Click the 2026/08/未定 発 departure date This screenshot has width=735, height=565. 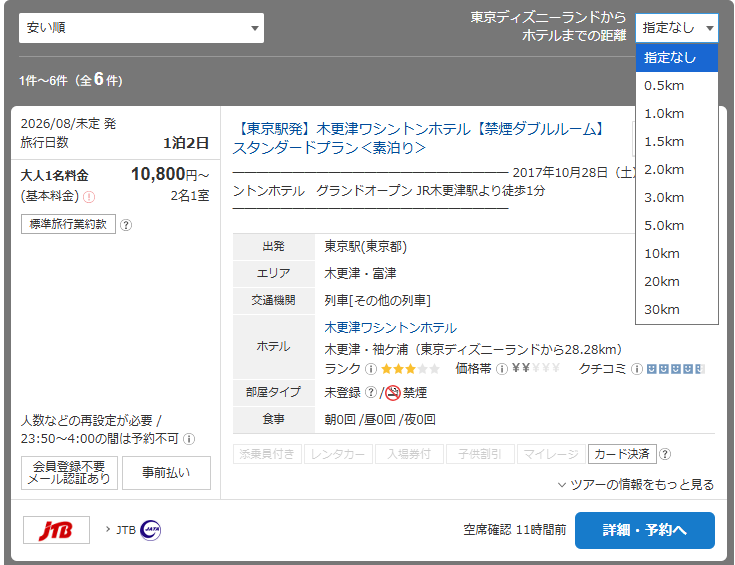pos(68,124)
